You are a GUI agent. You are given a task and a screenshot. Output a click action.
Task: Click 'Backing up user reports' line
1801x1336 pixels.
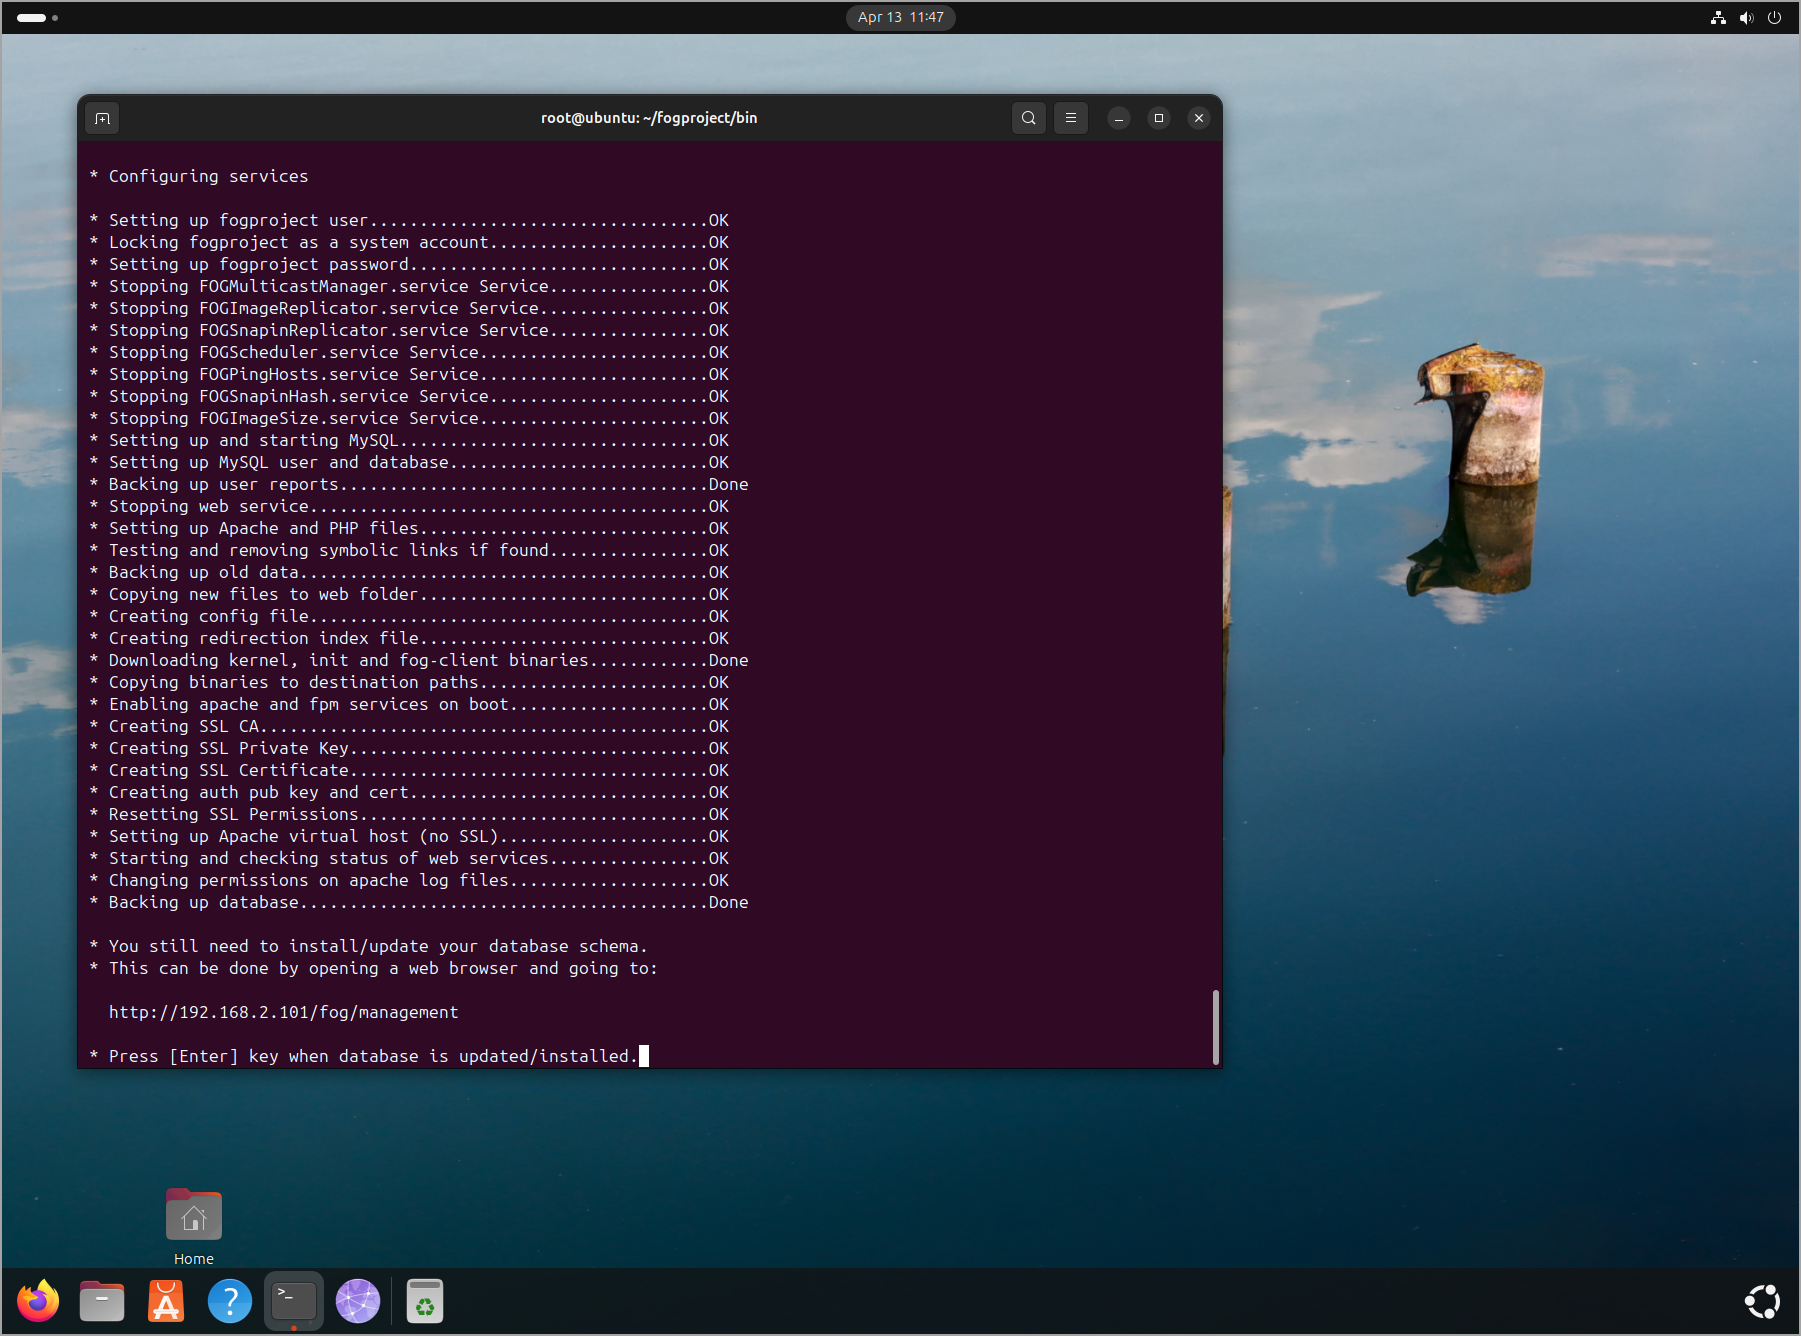tap(419, 484)
